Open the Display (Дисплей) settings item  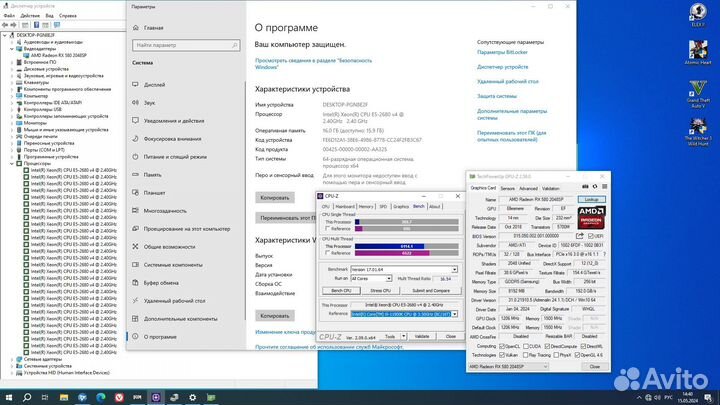pyautogui.click(x=154, y=84)
